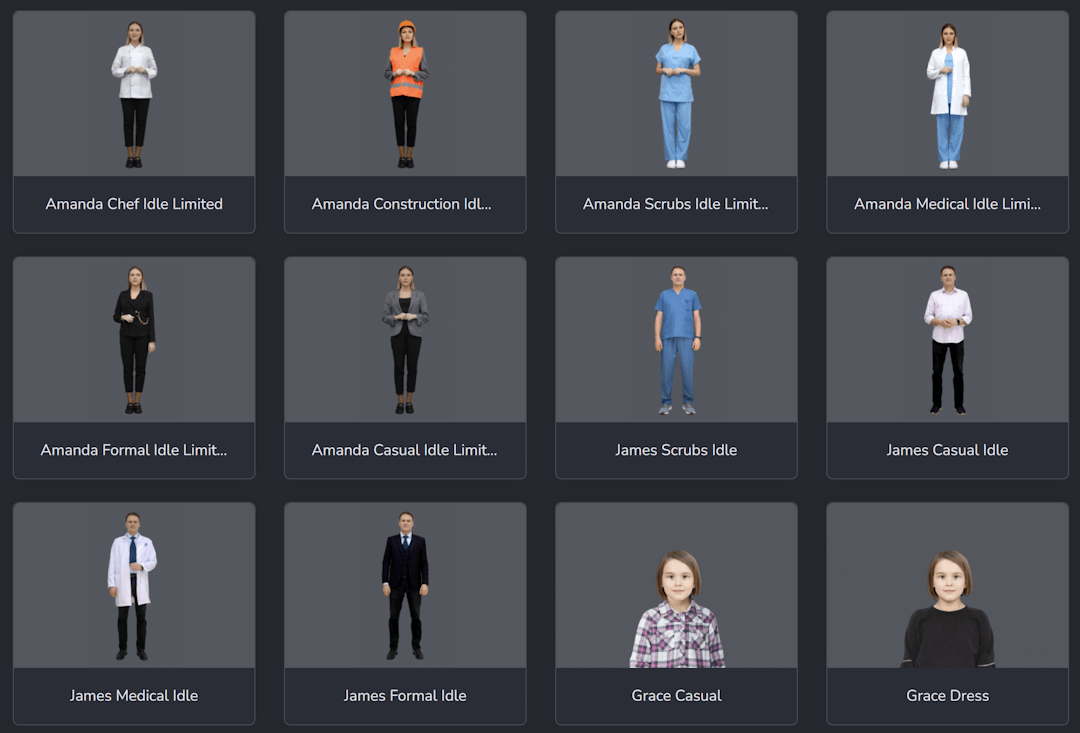Select the Amanda Casual avatar with gray blazer
1080x733 pixels.
click(405, 337)
